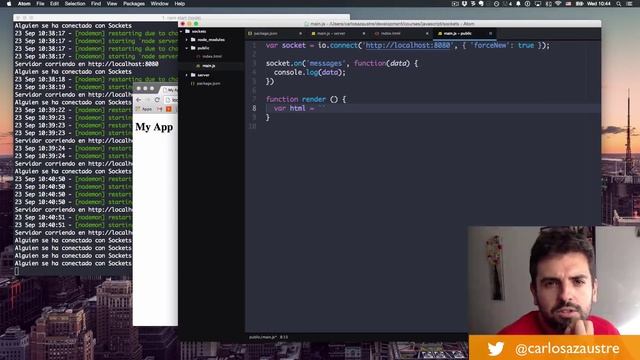Close the main.js — public tab
Image resolution: width=640 pixels, height=360 pixels.
coord(490,33)
